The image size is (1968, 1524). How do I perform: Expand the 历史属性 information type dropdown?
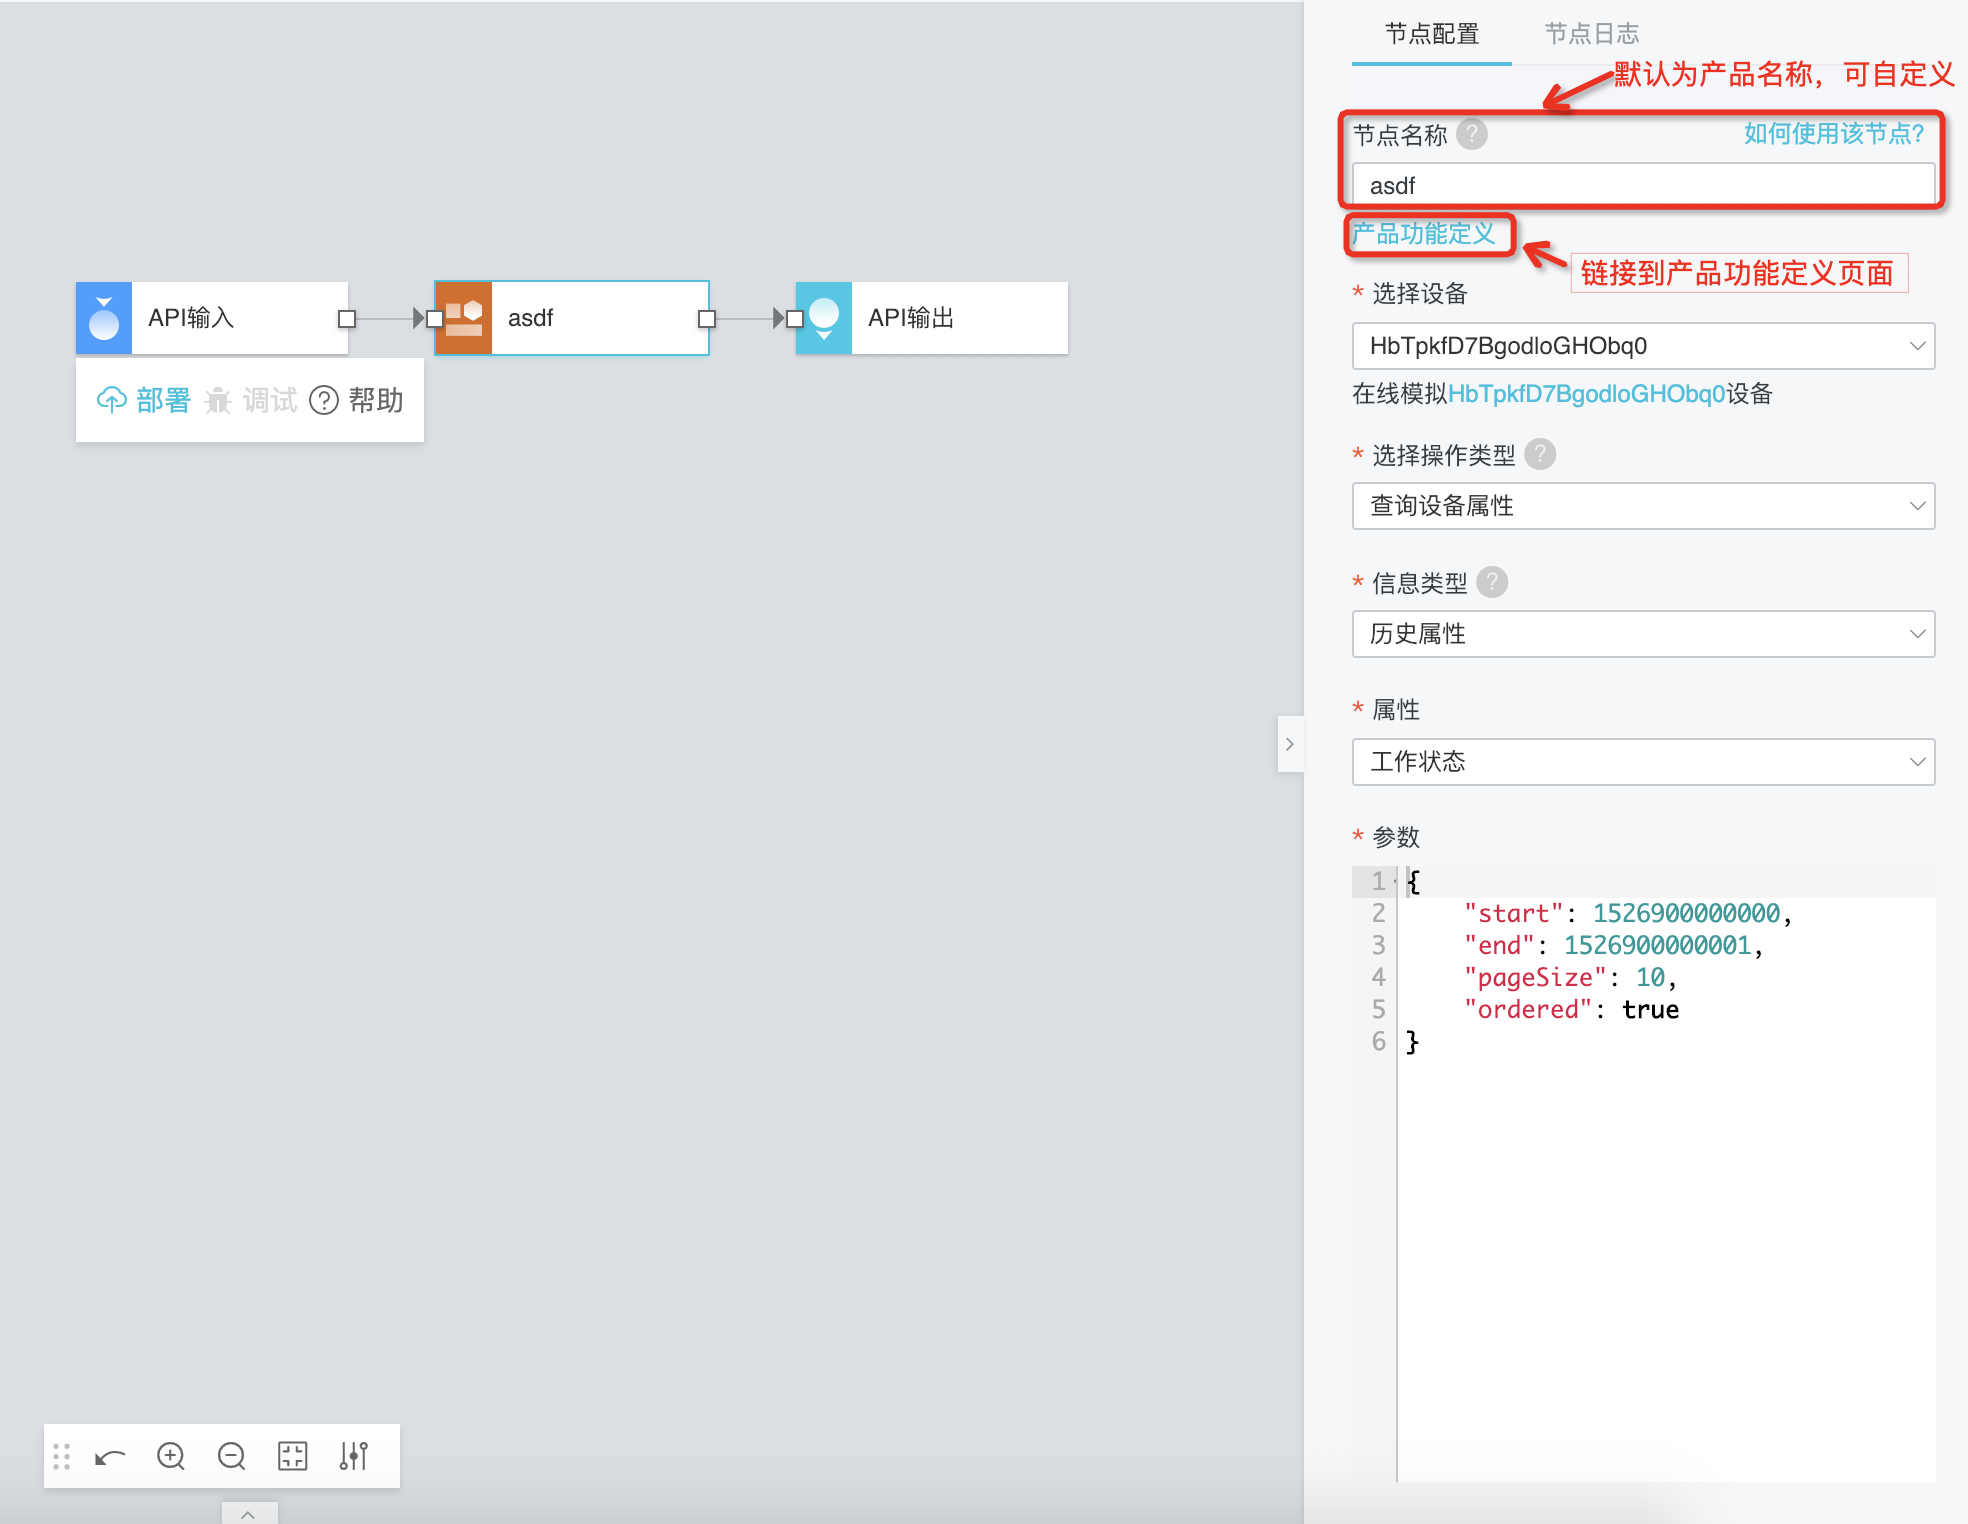click(1643, 634)
